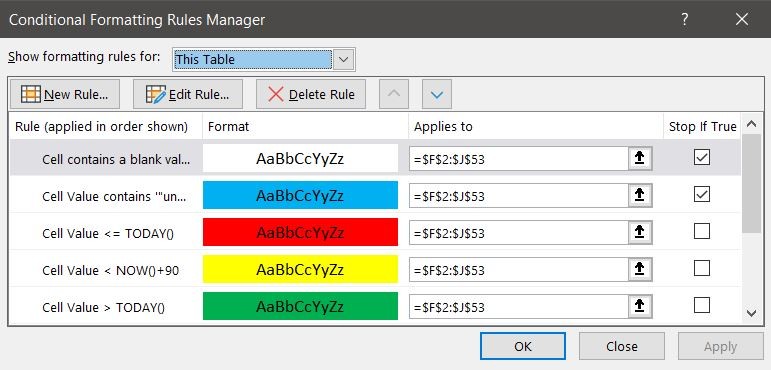The height and width of the screenshot is (370, 771).
Task: Click range selector icon for > TODAY() rule
Action: pos(640,306)
